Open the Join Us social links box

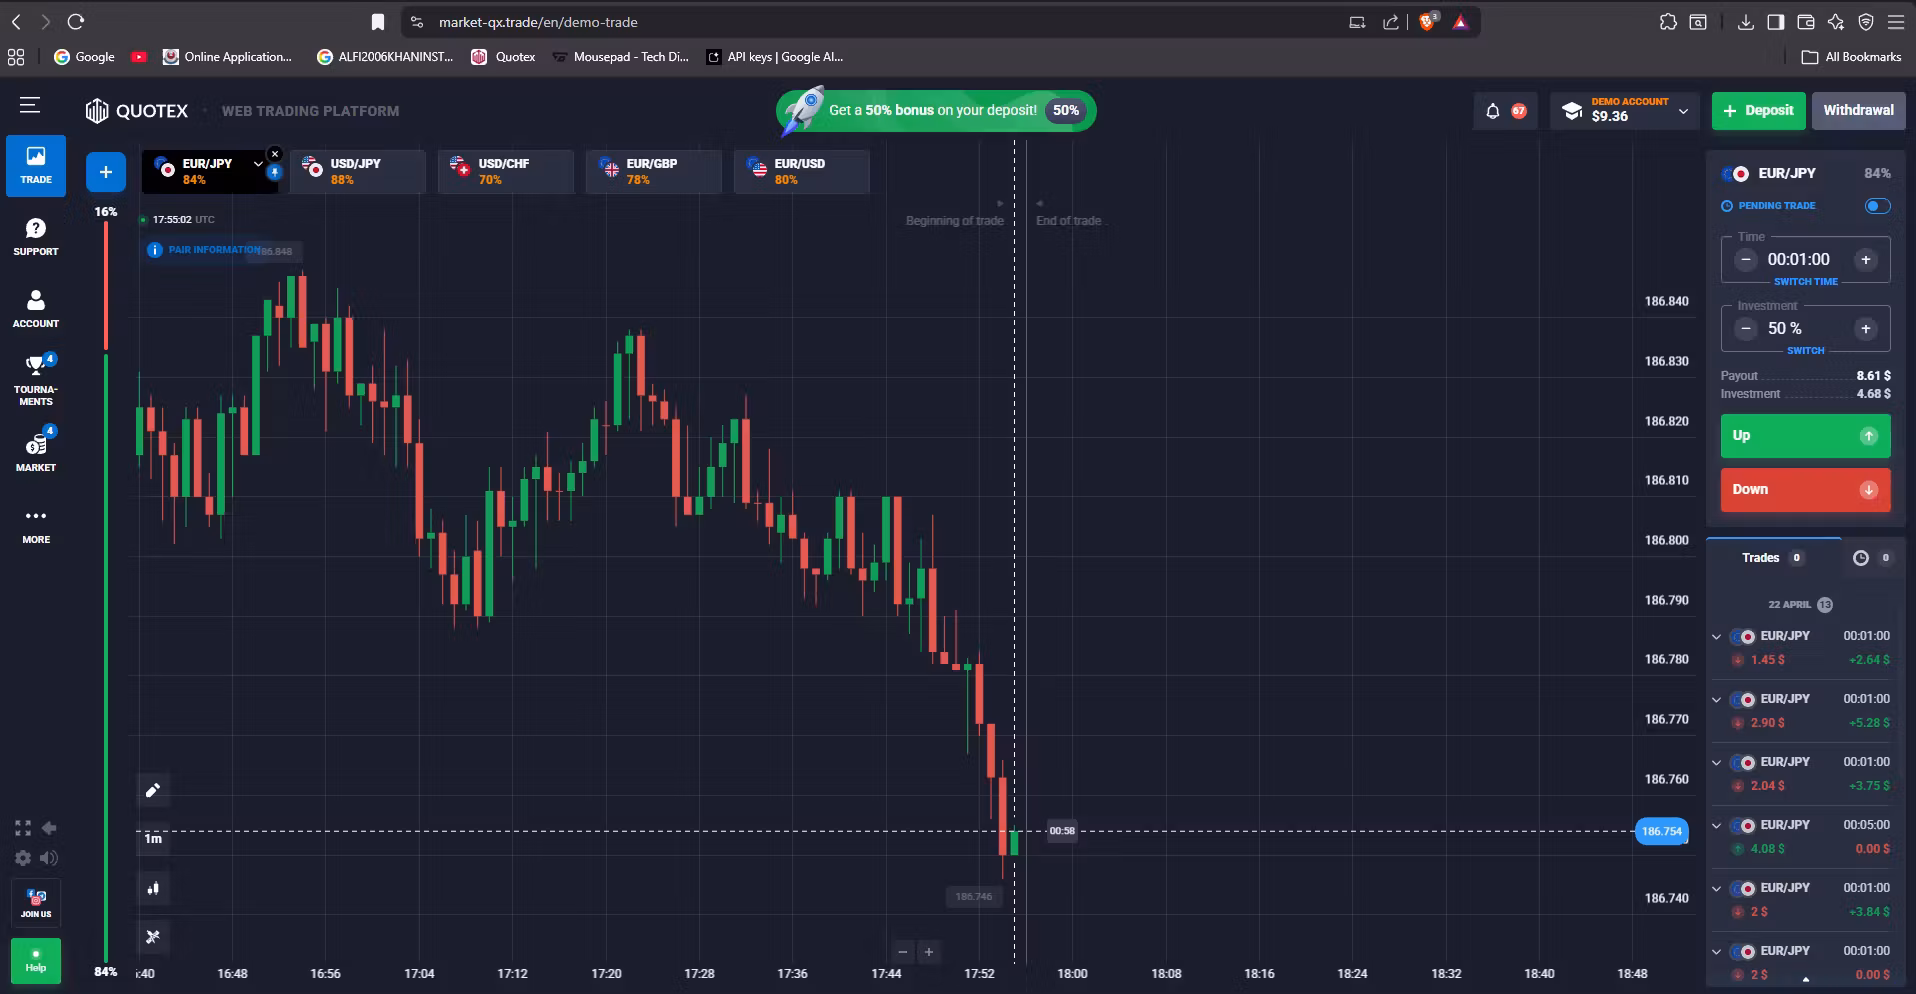click(x=36, y=903)
